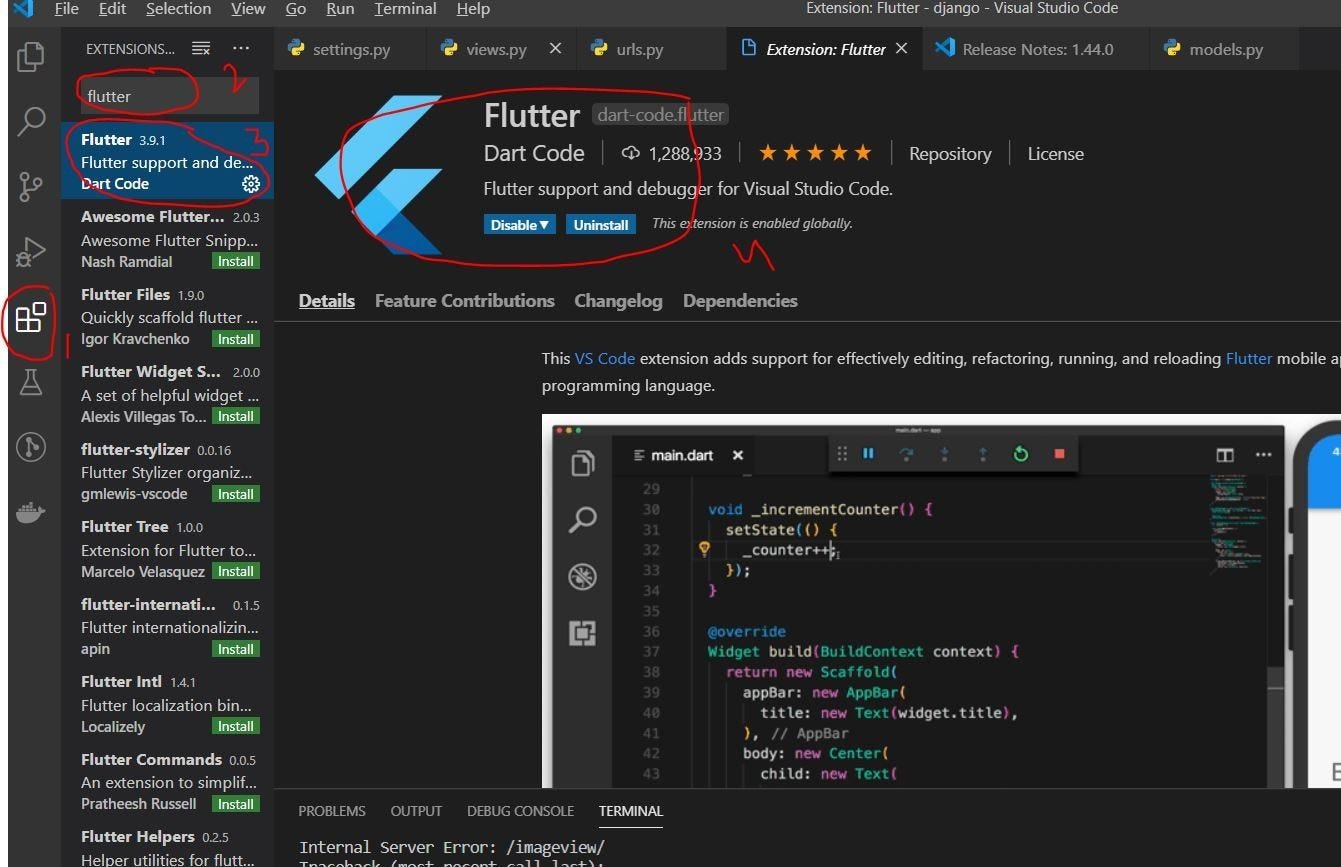Open the Edit menu
Viewport: 1341px width, 867px height.
coord(113,9)
